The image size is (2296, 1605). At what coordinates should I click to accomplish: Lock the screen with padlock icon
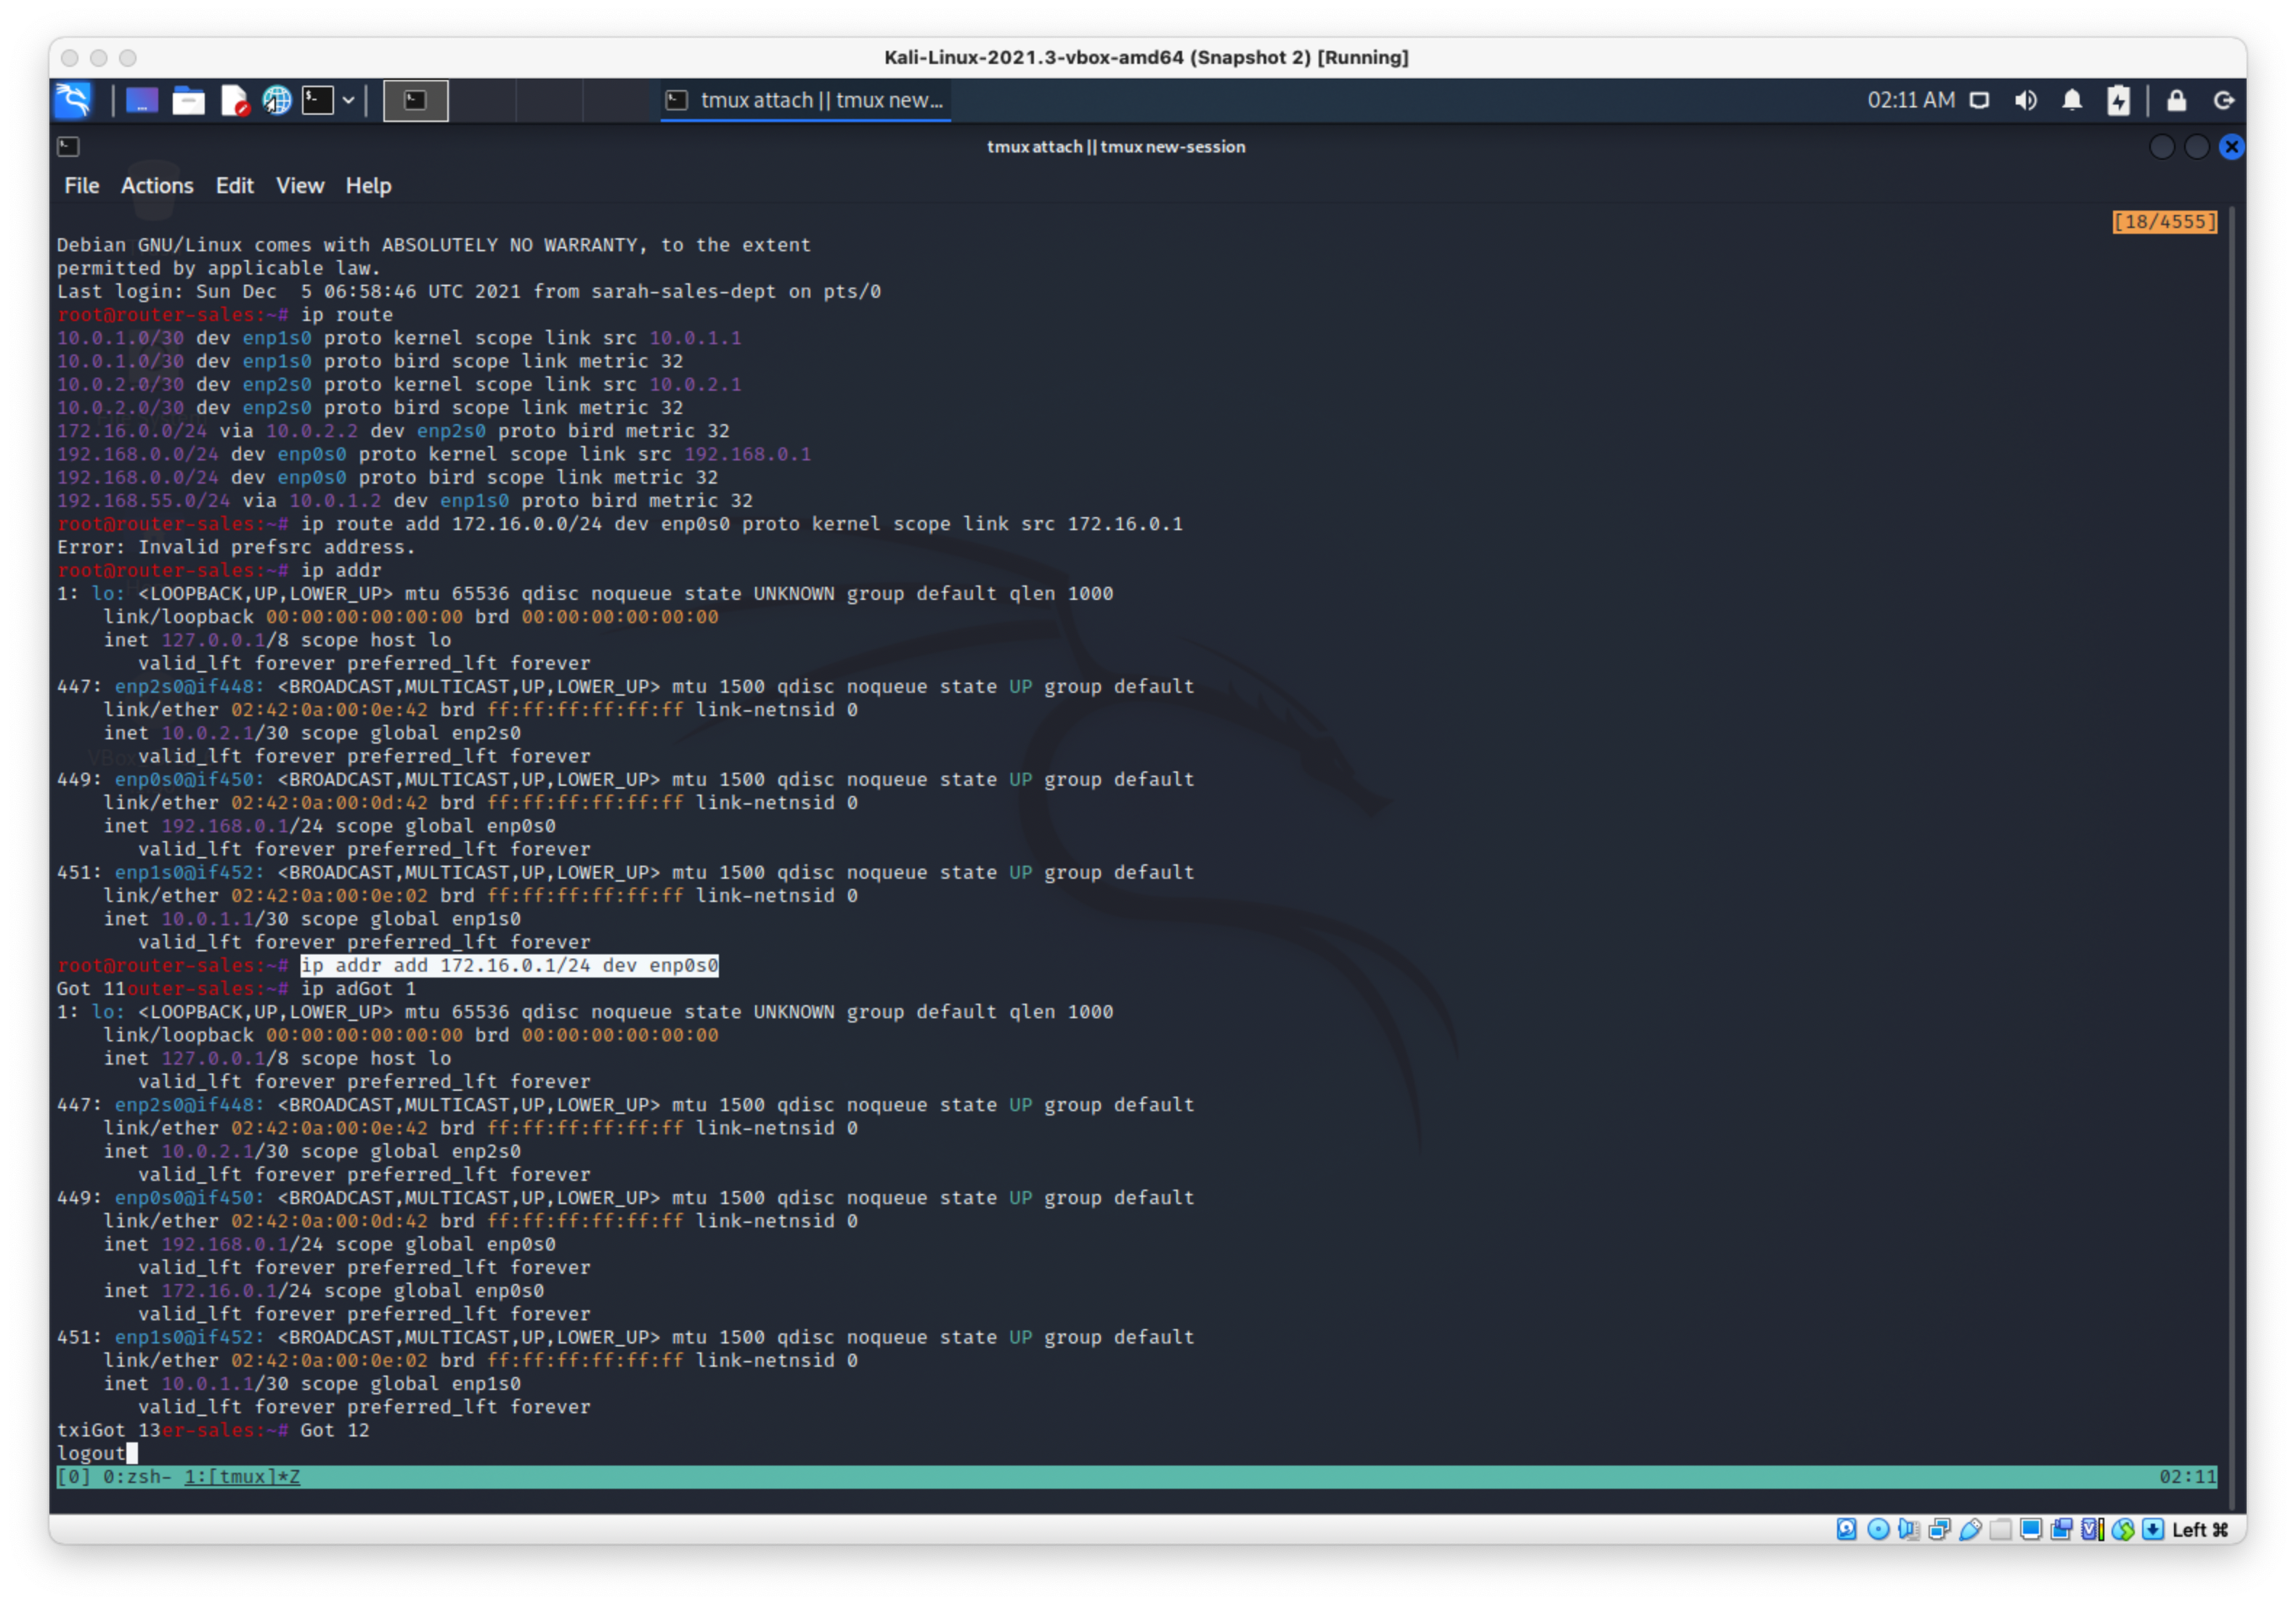click(x=2177, y=100)
